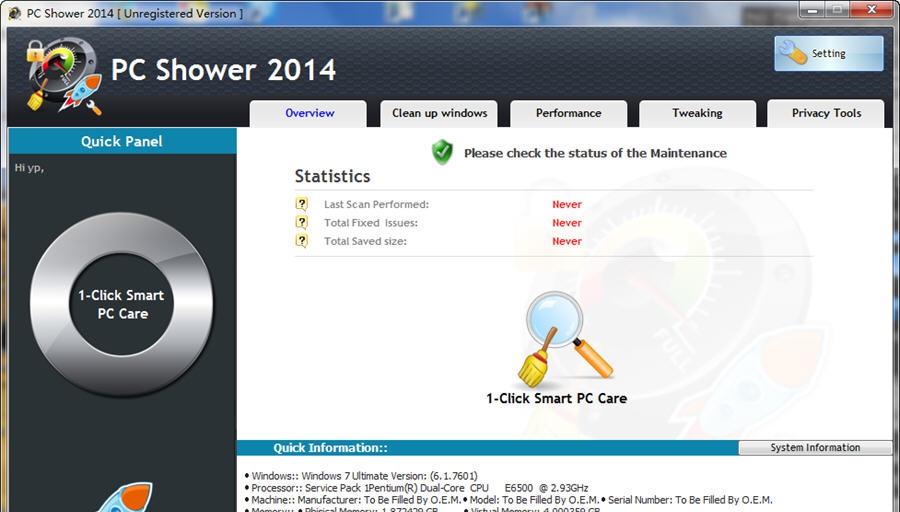
Task: Click help icon beside Total Fixed Issues
Action: click(301, 222)
